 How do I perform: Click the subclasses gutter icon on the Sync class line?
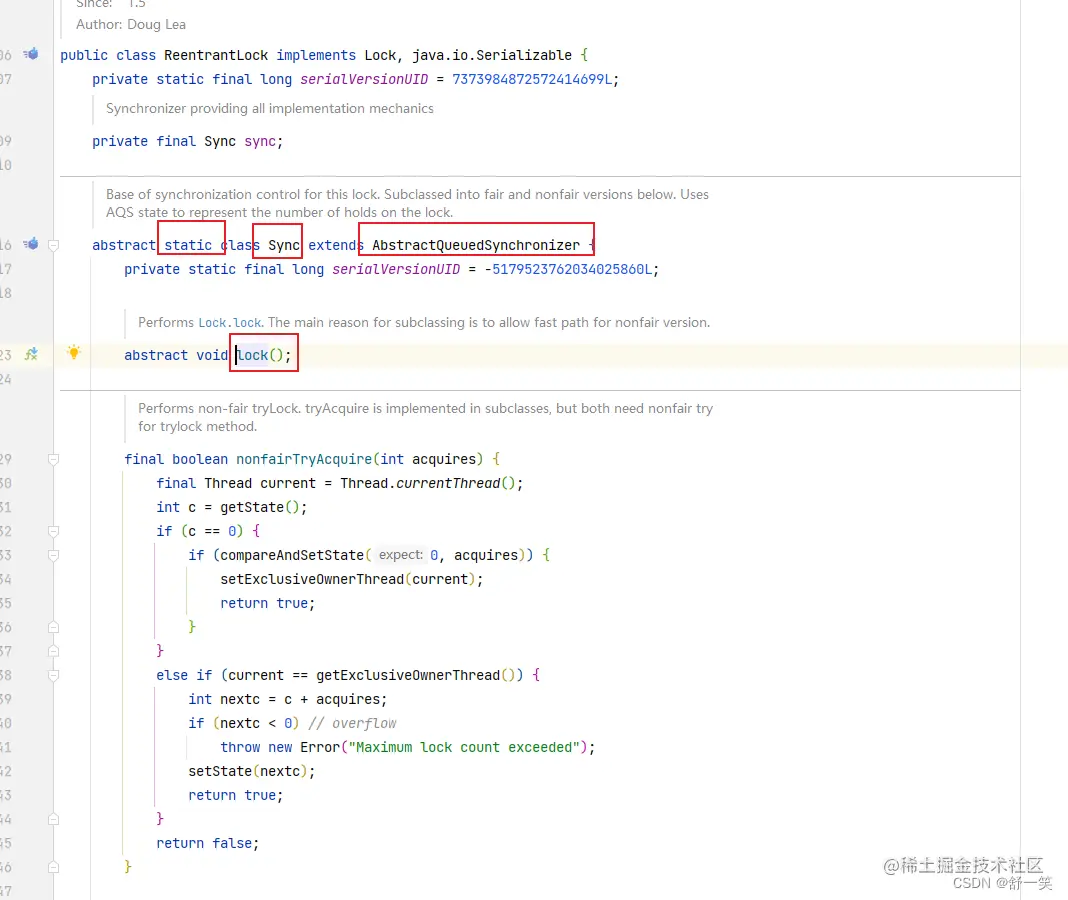click(x=31, y=244)
